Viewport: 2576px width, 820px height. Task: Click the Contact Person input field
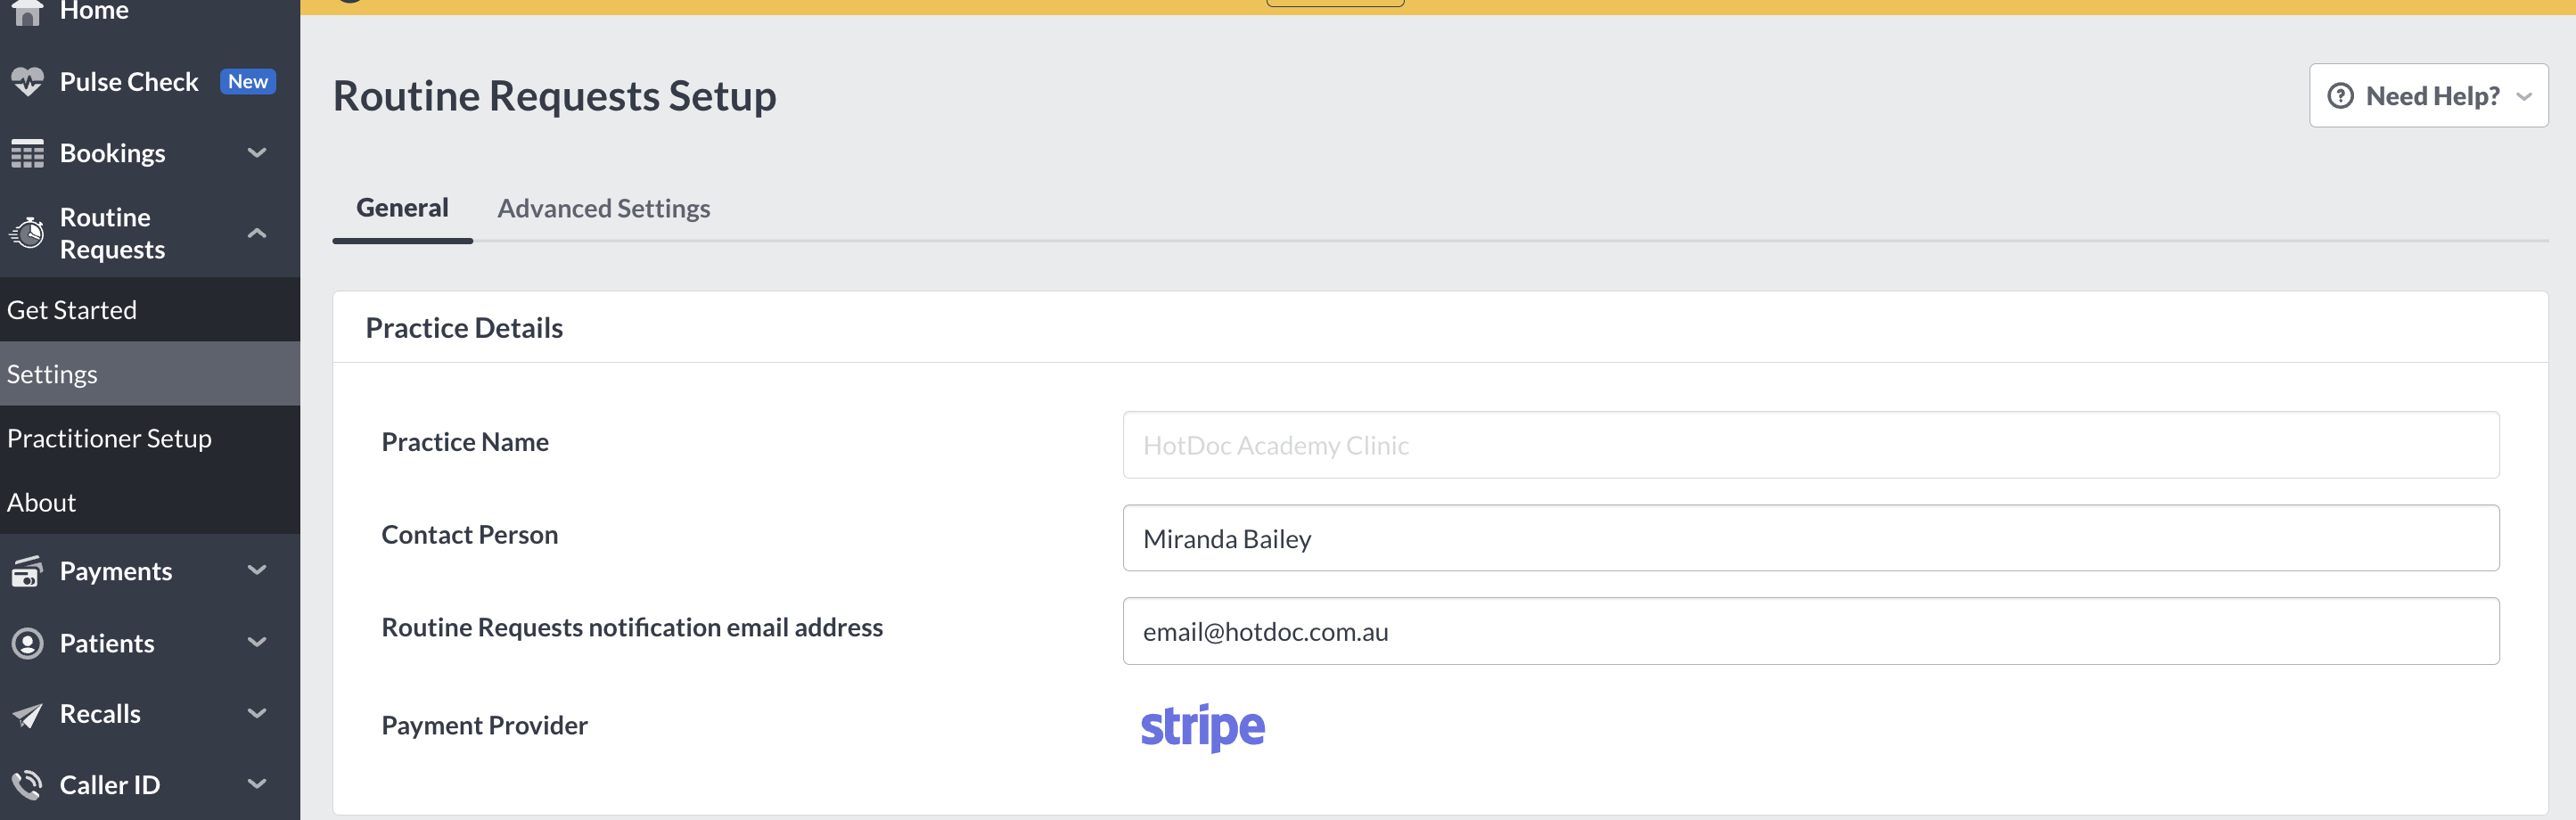1810,537
